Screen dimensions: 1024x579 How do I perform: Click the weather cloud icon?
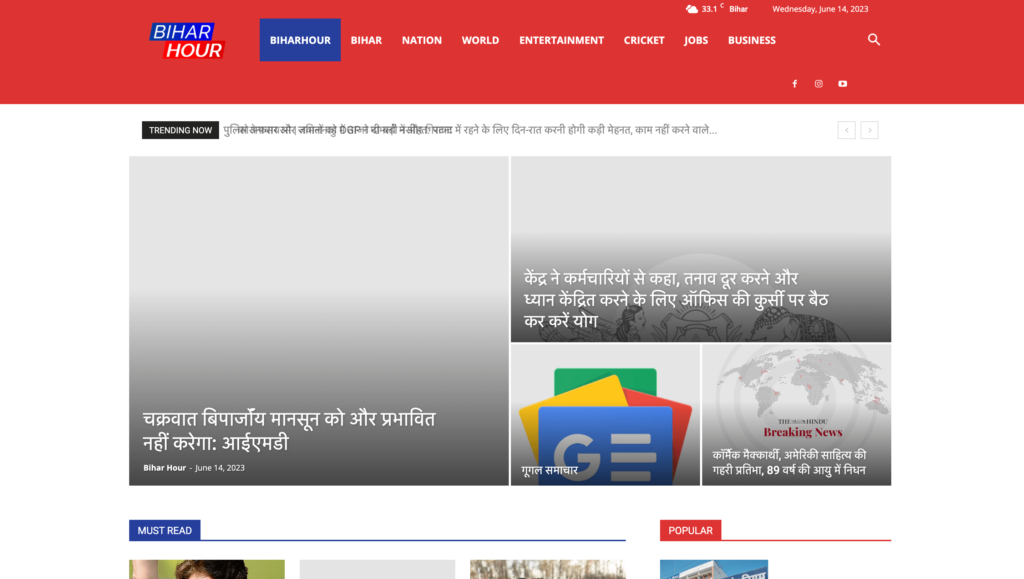692,9
